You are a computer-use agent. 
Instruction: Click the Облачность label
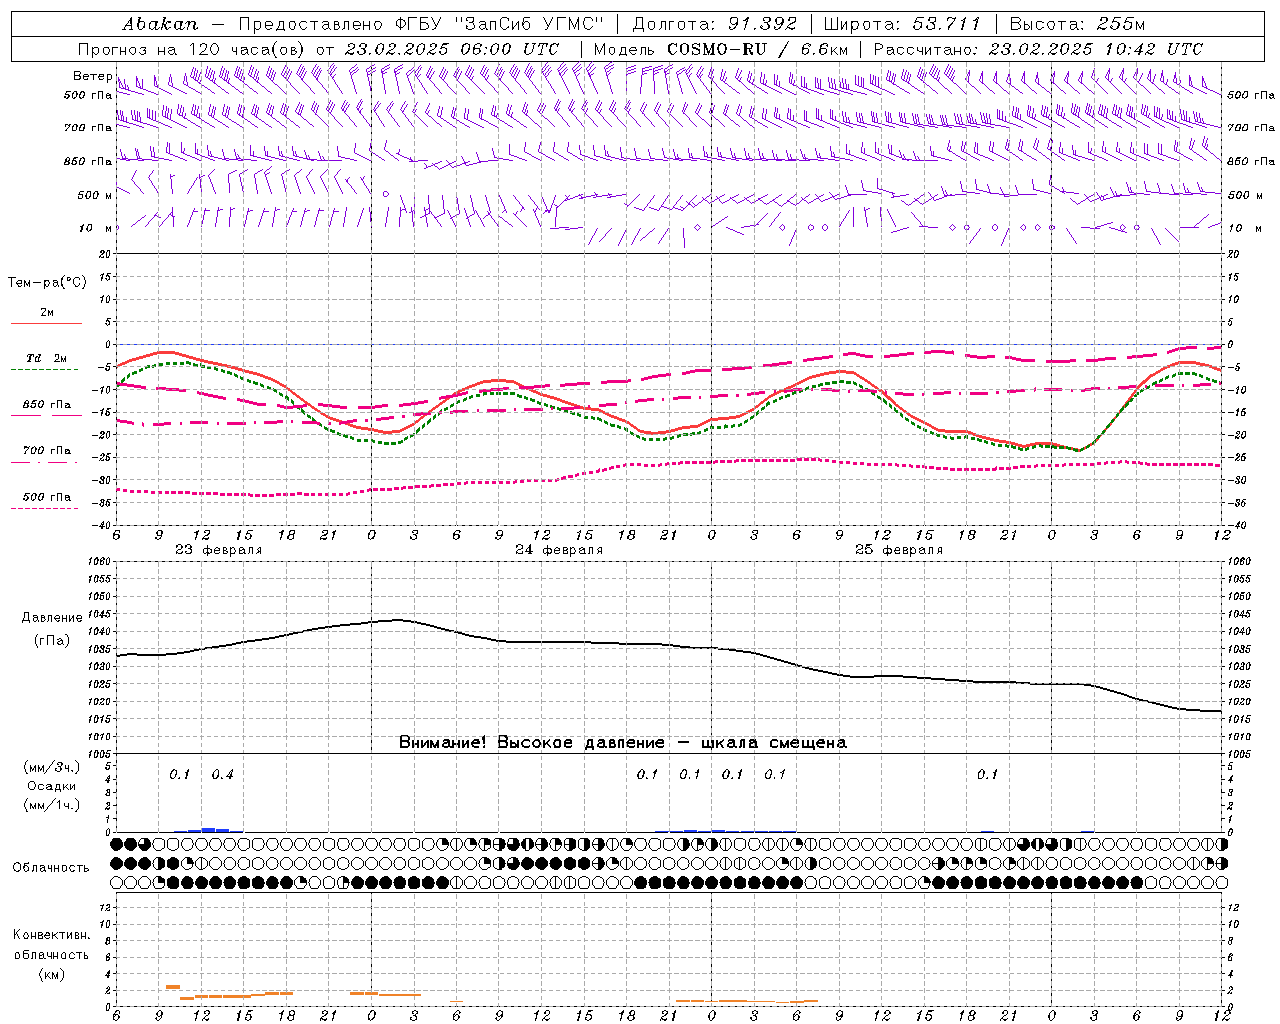pos(51,867)
